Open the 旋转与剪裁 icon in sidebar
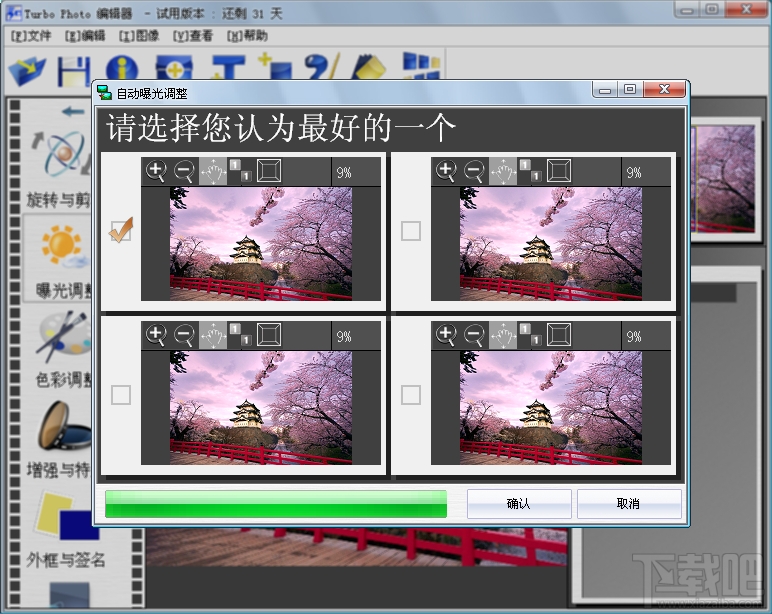The height and width of the screenshot is (614, 772). coord(62,154)
